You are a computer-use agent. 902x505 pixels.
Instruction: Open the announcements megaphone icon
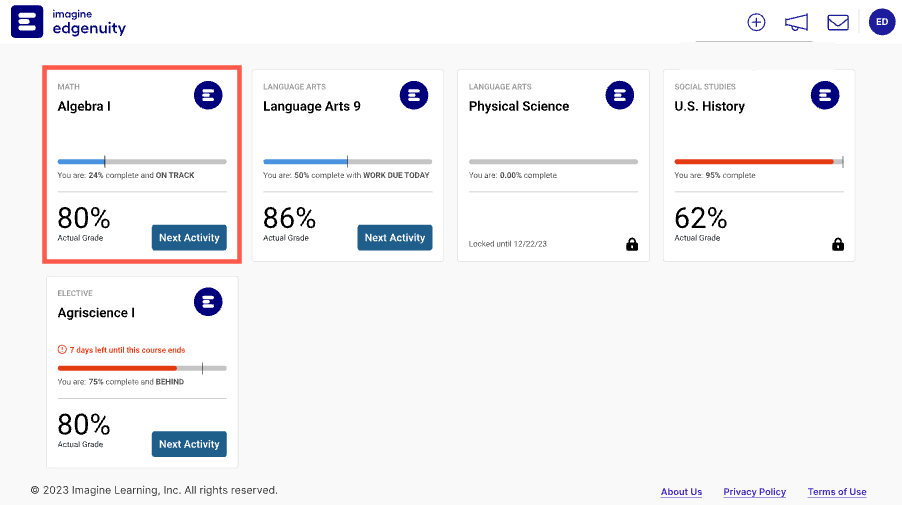pyautogui.click(x=796, y=22)
